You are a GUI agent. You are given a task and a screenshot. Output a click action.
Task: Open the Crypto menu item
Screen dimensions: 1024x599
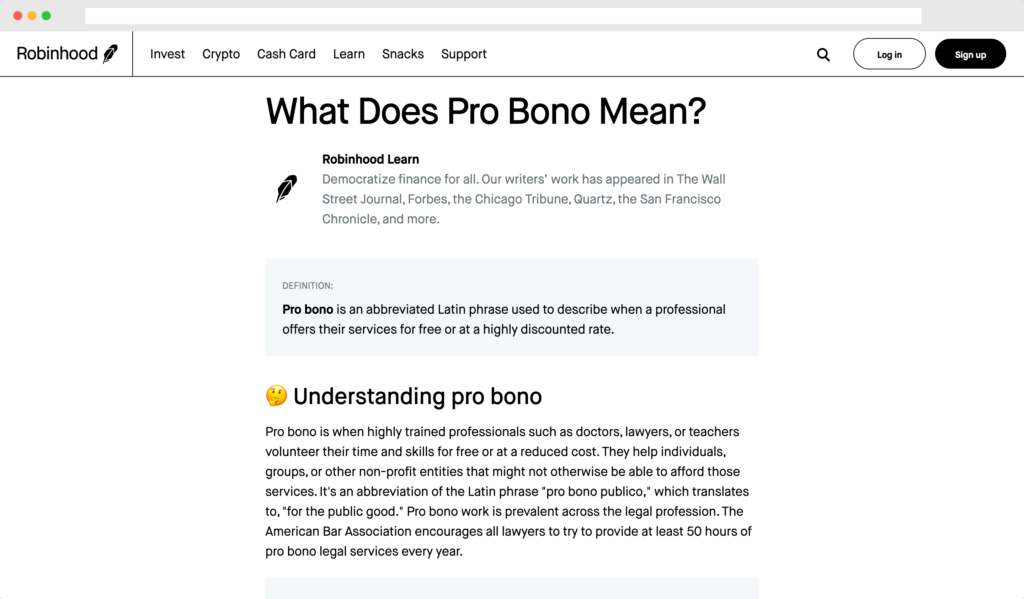point(221,54)
